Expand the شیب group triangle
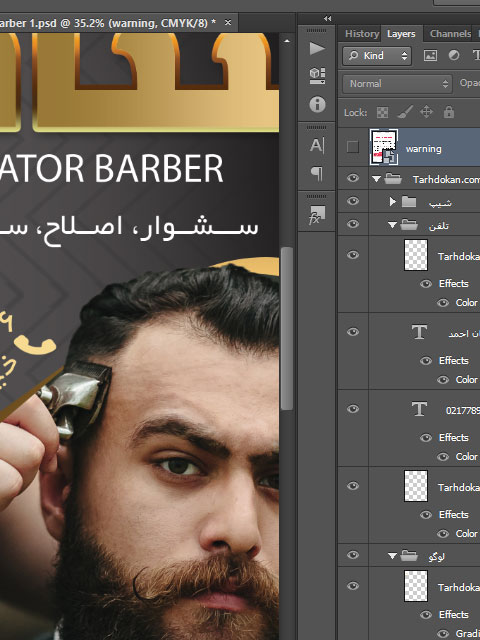The width and height of the screenshot is (480, 640). coord(392,202)
